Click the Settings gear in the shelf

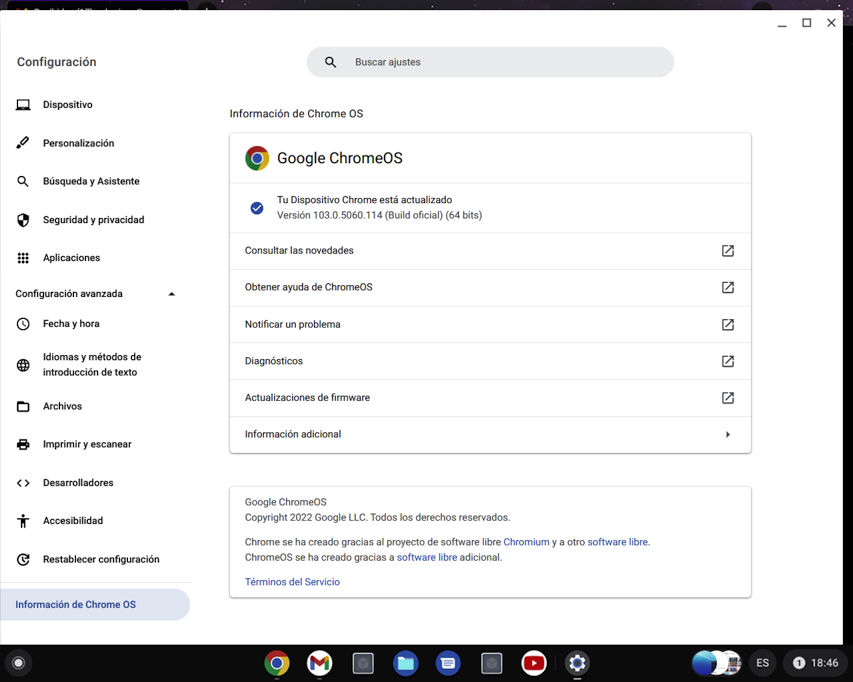coord(577,663)
